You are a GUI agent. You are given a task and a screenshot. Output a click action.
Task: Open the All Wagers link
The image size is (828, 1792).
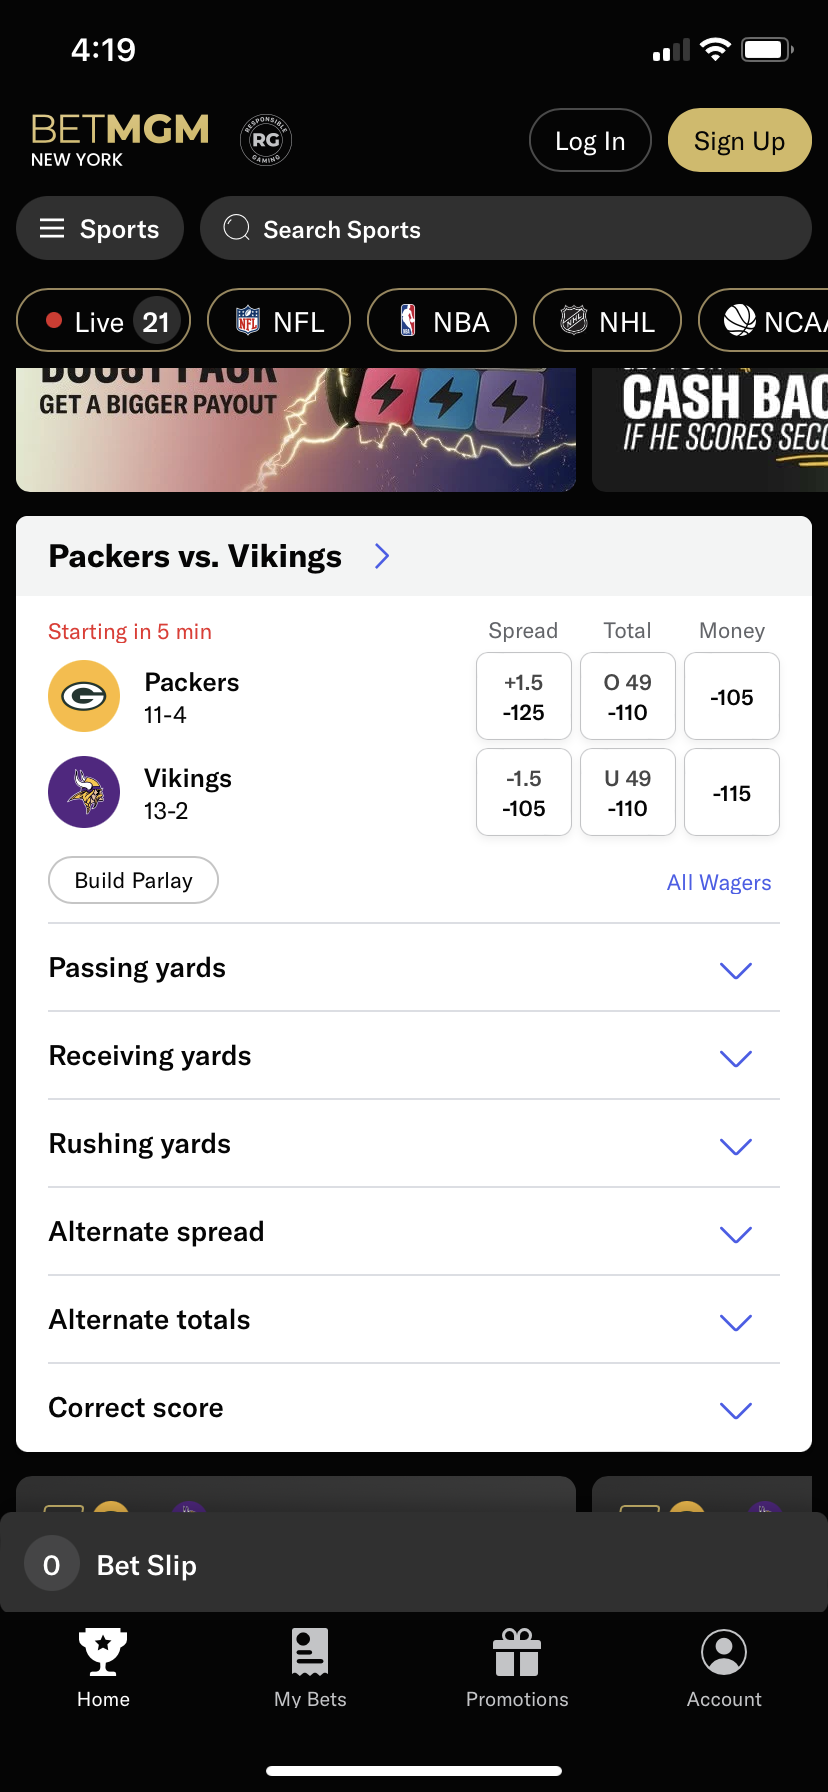point(719,883)
